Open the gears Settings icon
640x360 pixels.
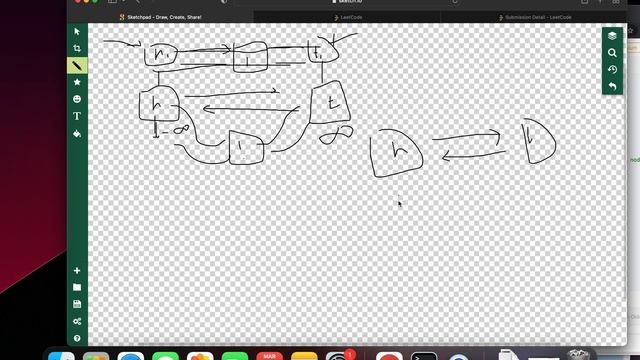[77, 321]
